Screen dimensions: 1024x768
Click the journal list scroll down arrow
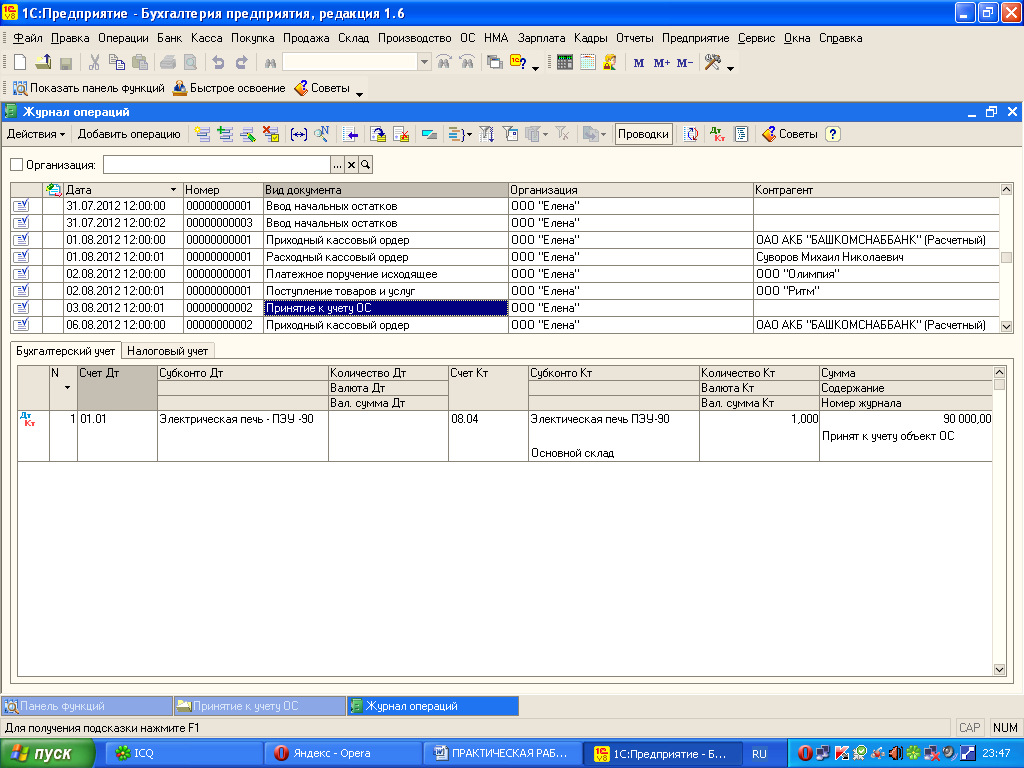point(1006,326)
